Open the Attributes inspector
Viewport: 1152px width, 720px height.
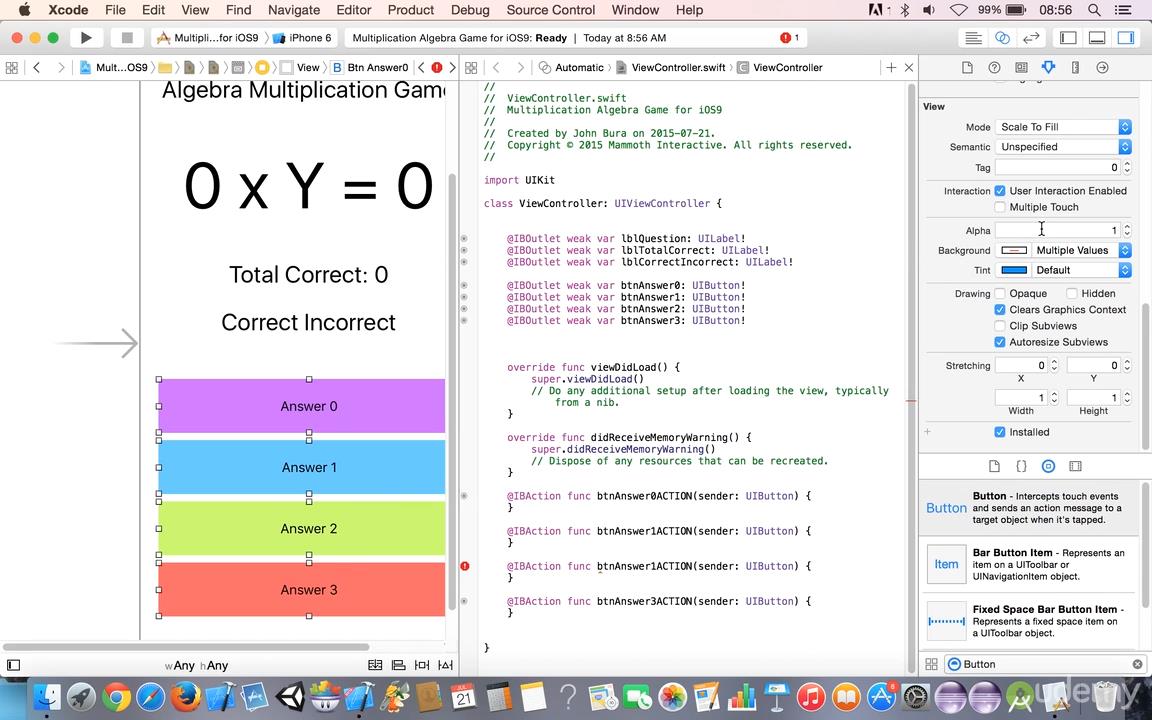coord(1048,68)
